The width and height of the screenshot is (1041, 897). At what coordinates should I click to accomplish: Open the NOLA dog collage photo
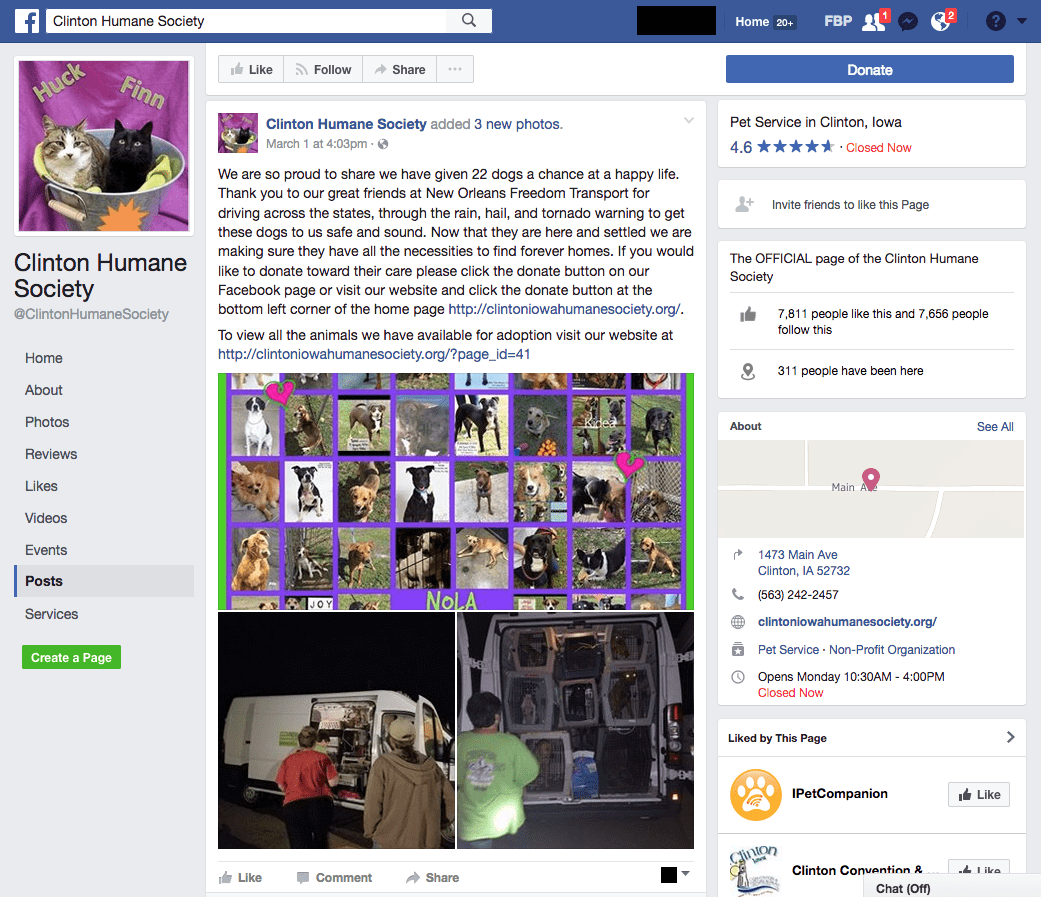pyautogui.click(x=455, y=491)
